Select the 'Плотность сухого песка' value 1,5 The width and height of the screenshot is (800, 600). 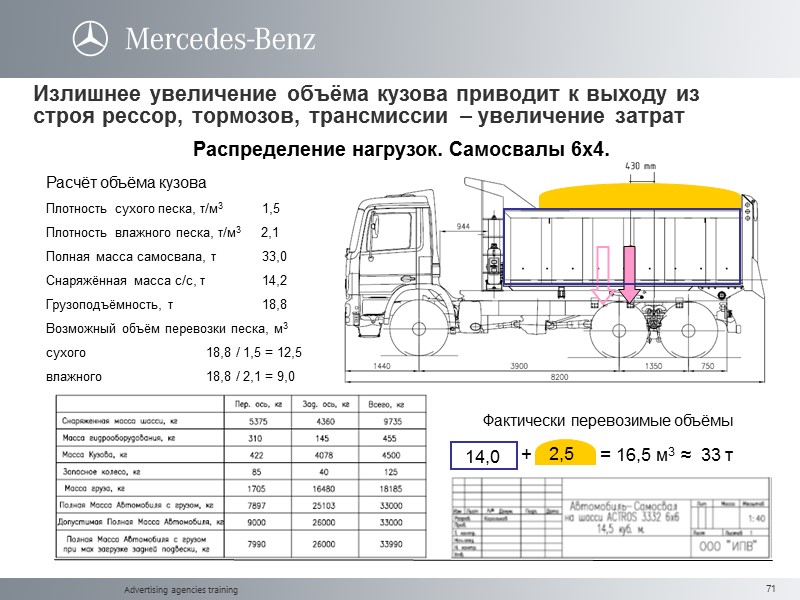pos(271,208)
